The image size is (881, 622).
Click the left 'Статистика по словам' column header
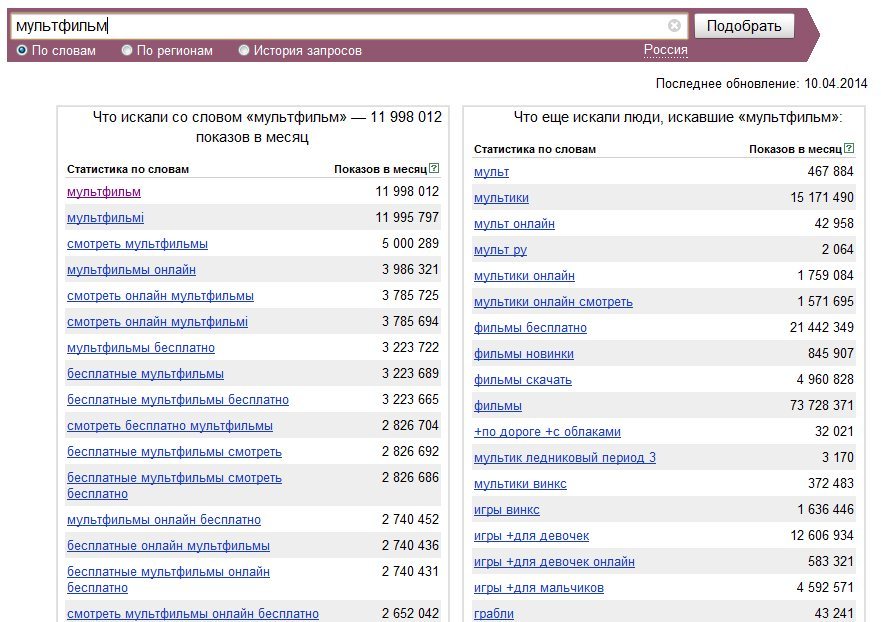[x=128, y=169]
